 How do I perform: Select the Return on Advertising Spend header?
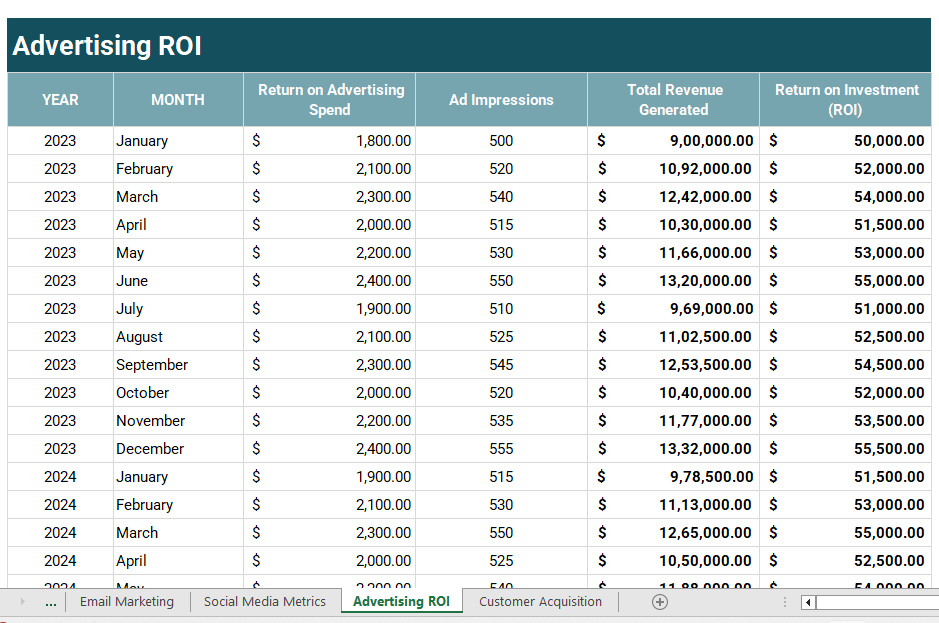(x=330, y=100)
